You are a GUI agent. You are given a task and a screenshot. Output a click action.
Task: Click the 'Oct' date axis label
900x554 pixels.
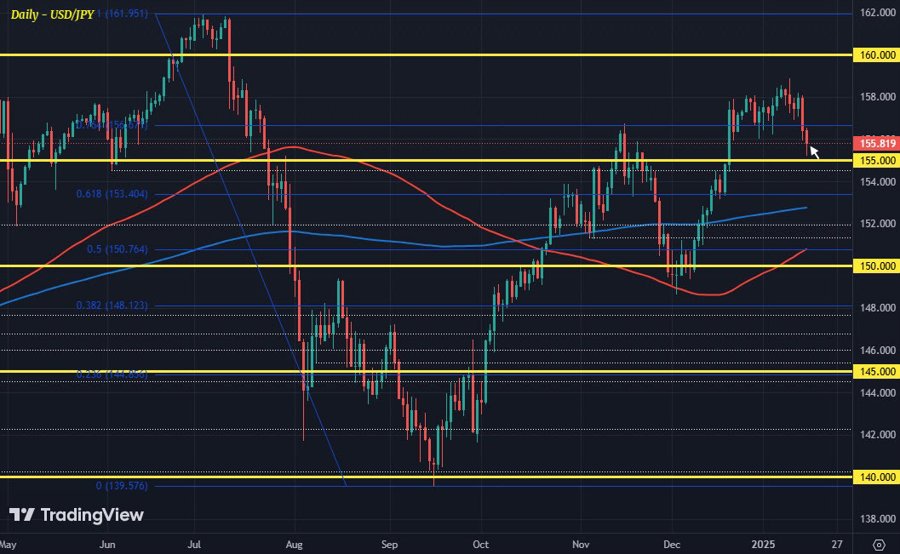[x=480, y=544]
